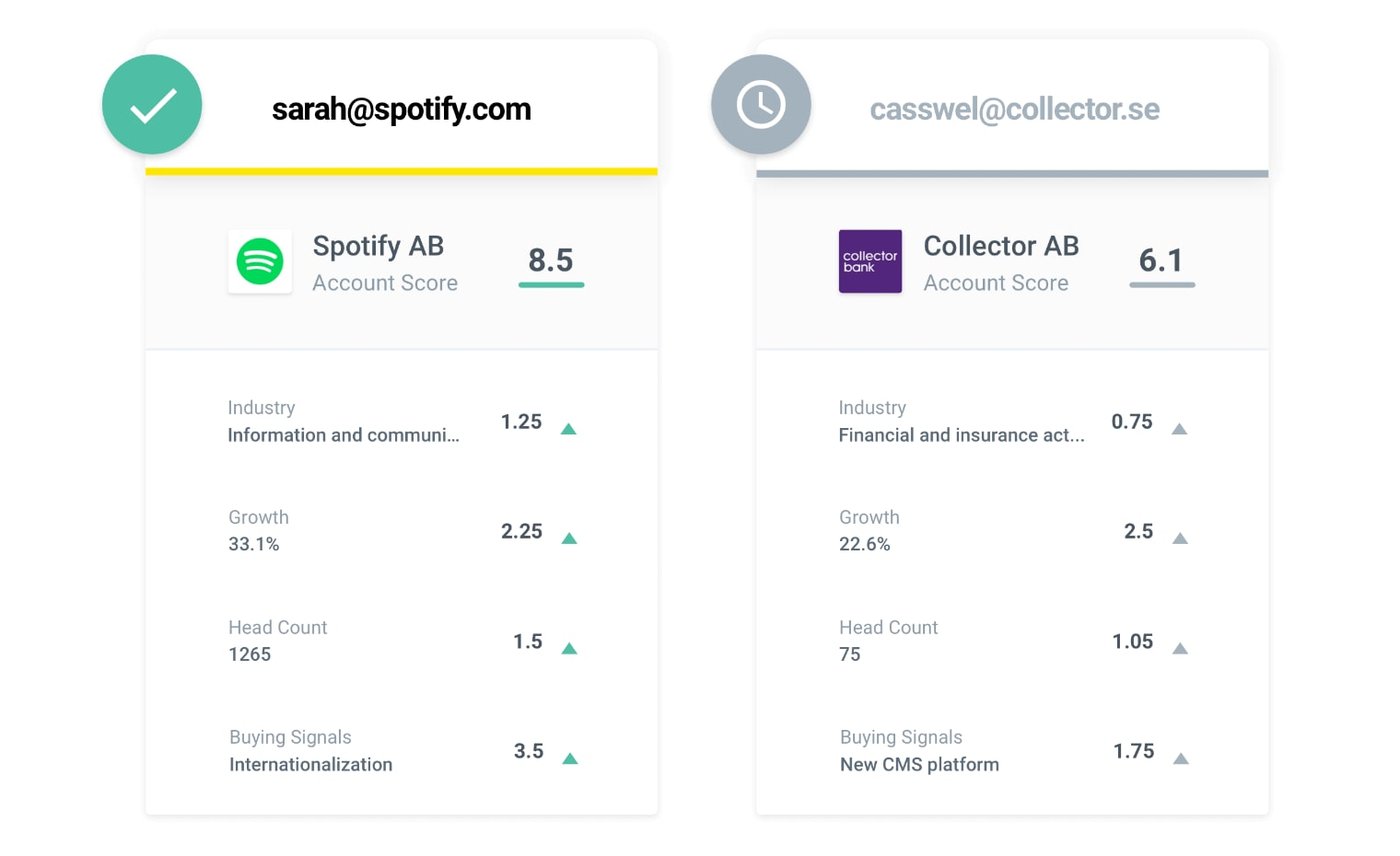This screenshot has width=1400, height=856.
Task: Expand the Buying Signals triangle on Collector card
Action: [x=1180, y=757]
